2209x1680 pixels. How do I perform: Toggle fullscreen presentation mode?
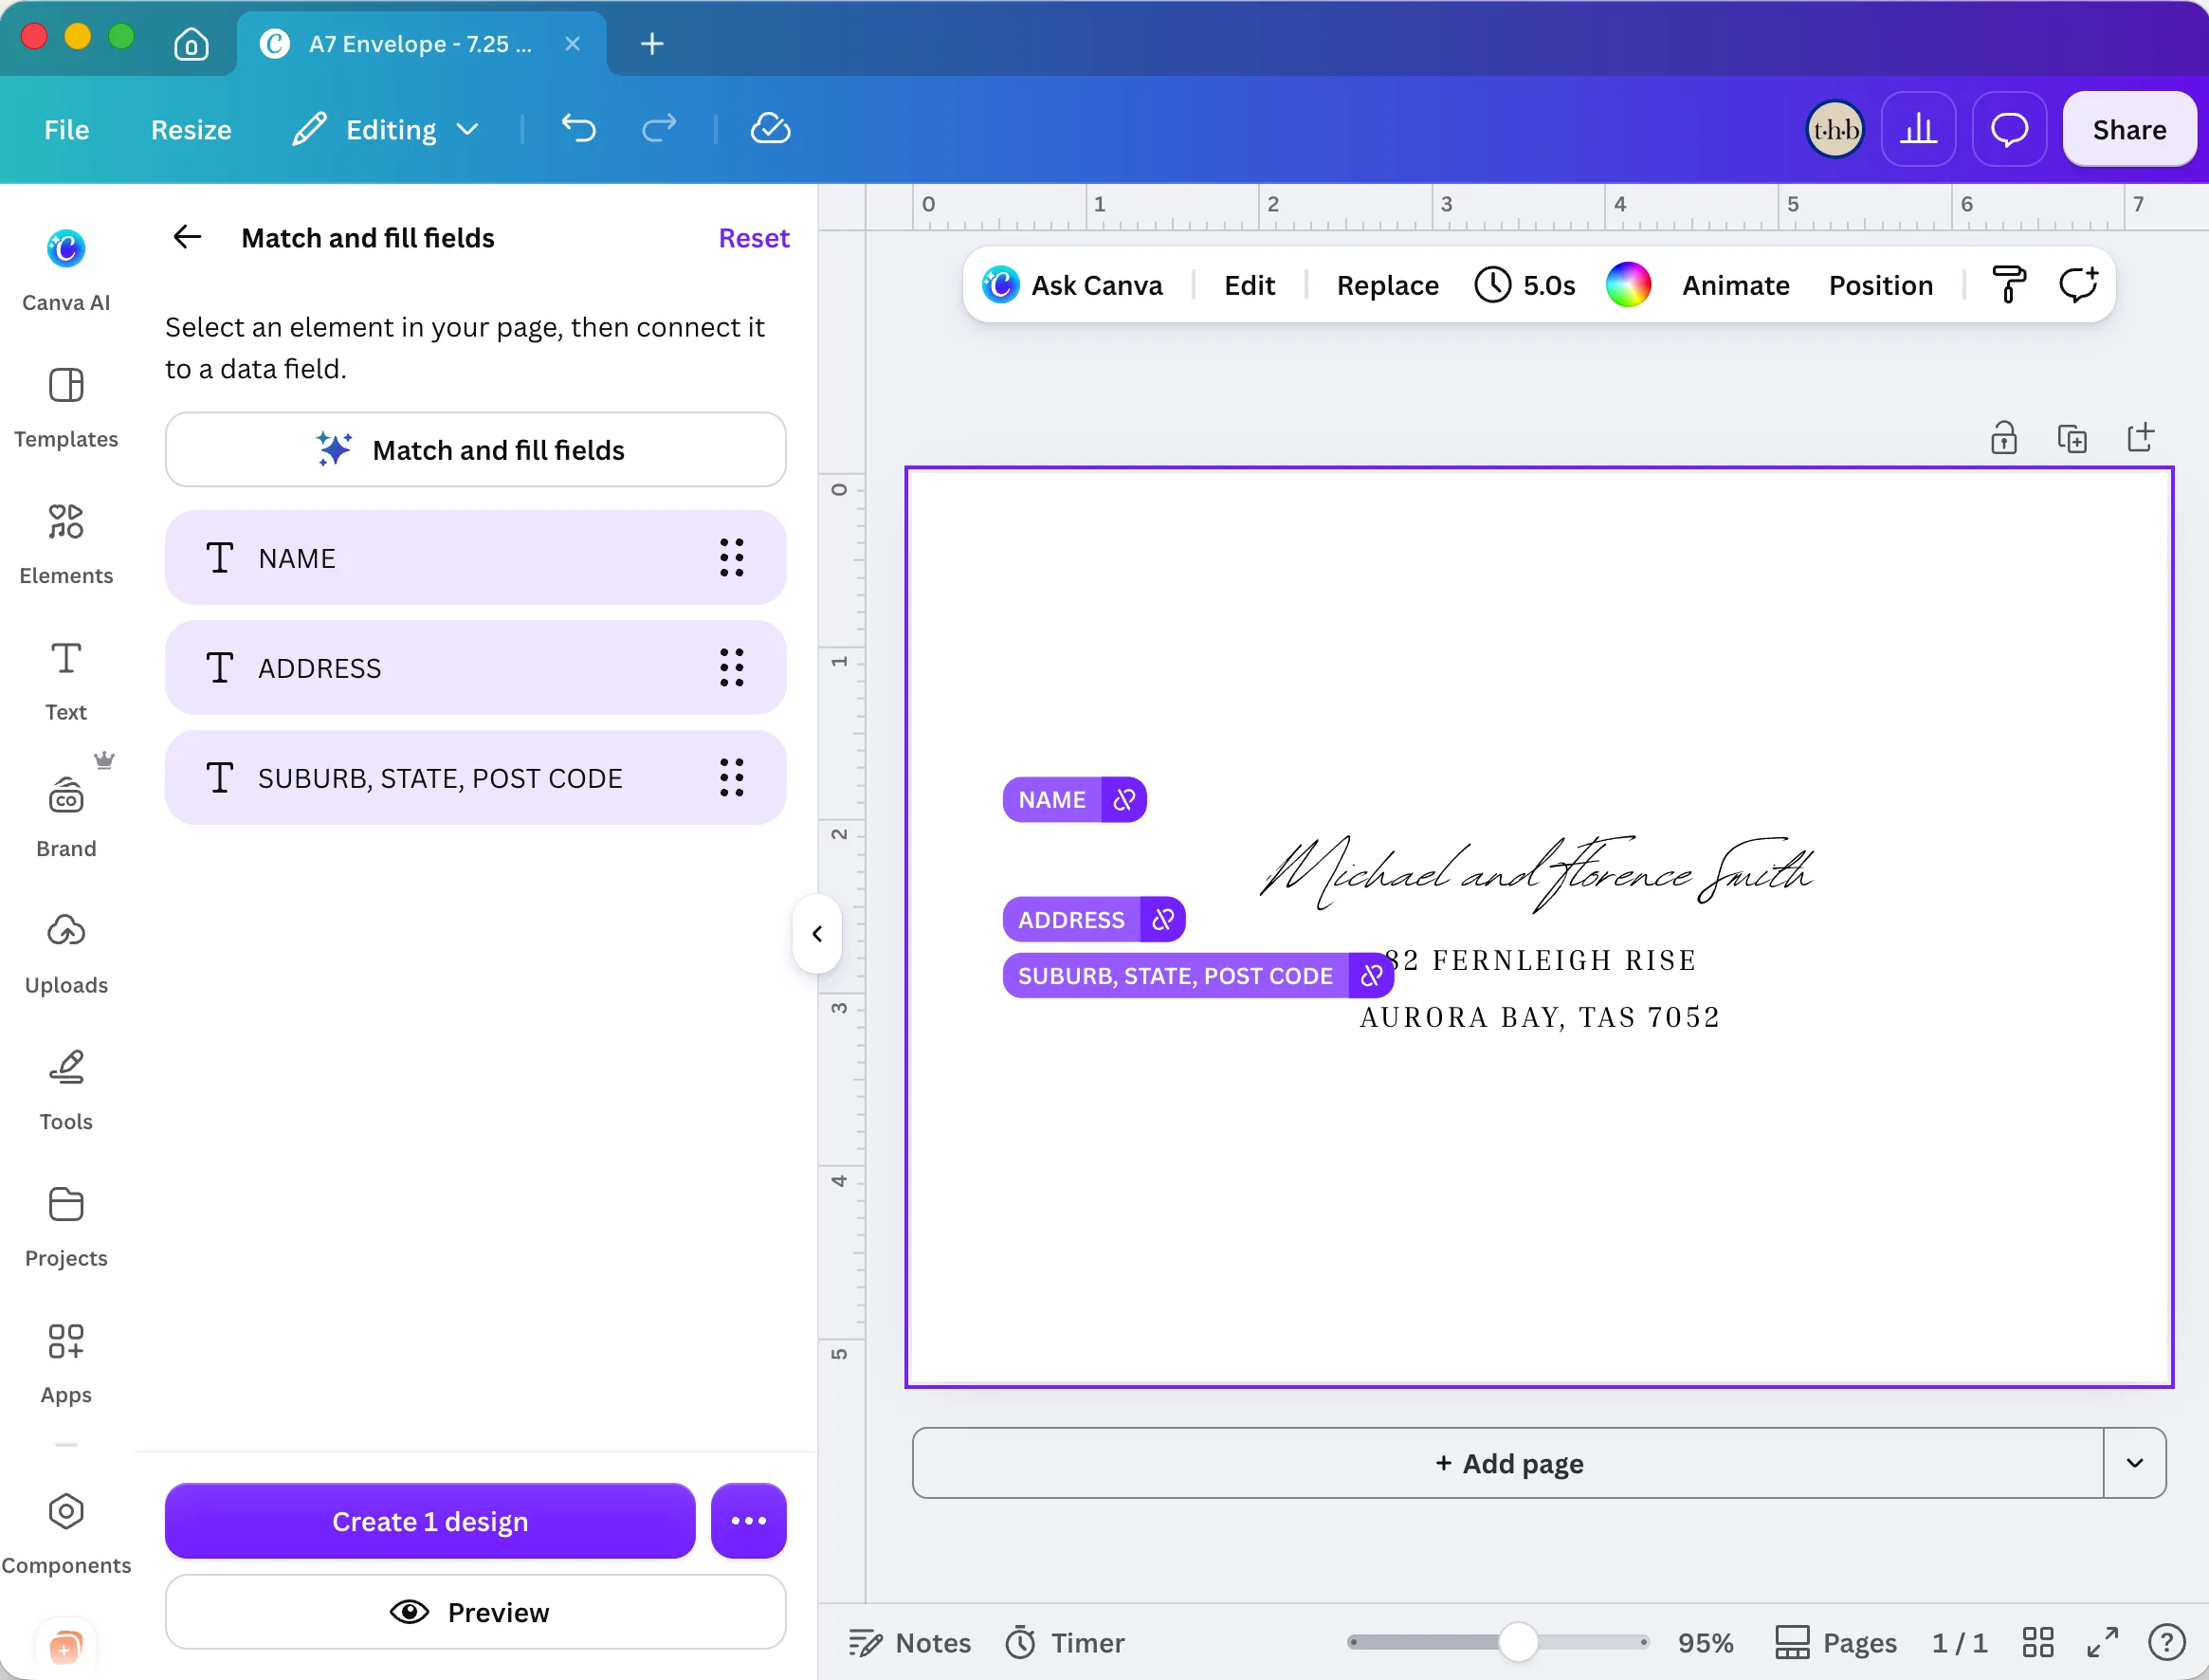(x=2103, y=1642)
